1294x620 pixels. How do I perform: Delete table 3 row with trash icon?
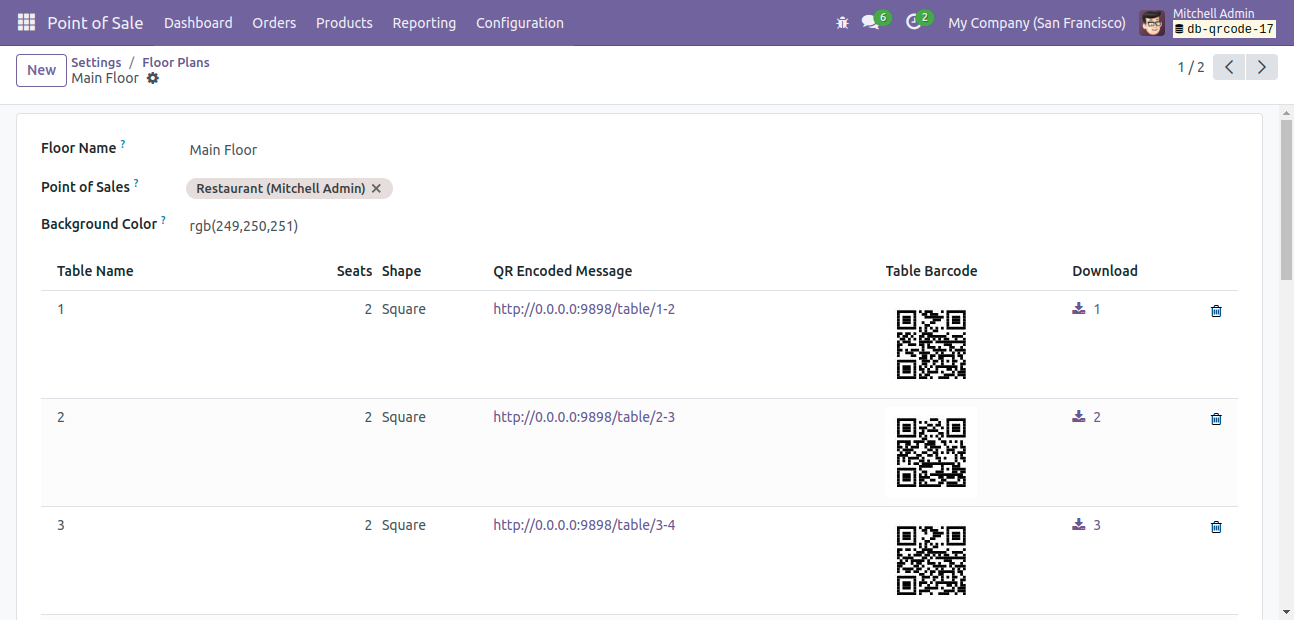click(1216, 527)
